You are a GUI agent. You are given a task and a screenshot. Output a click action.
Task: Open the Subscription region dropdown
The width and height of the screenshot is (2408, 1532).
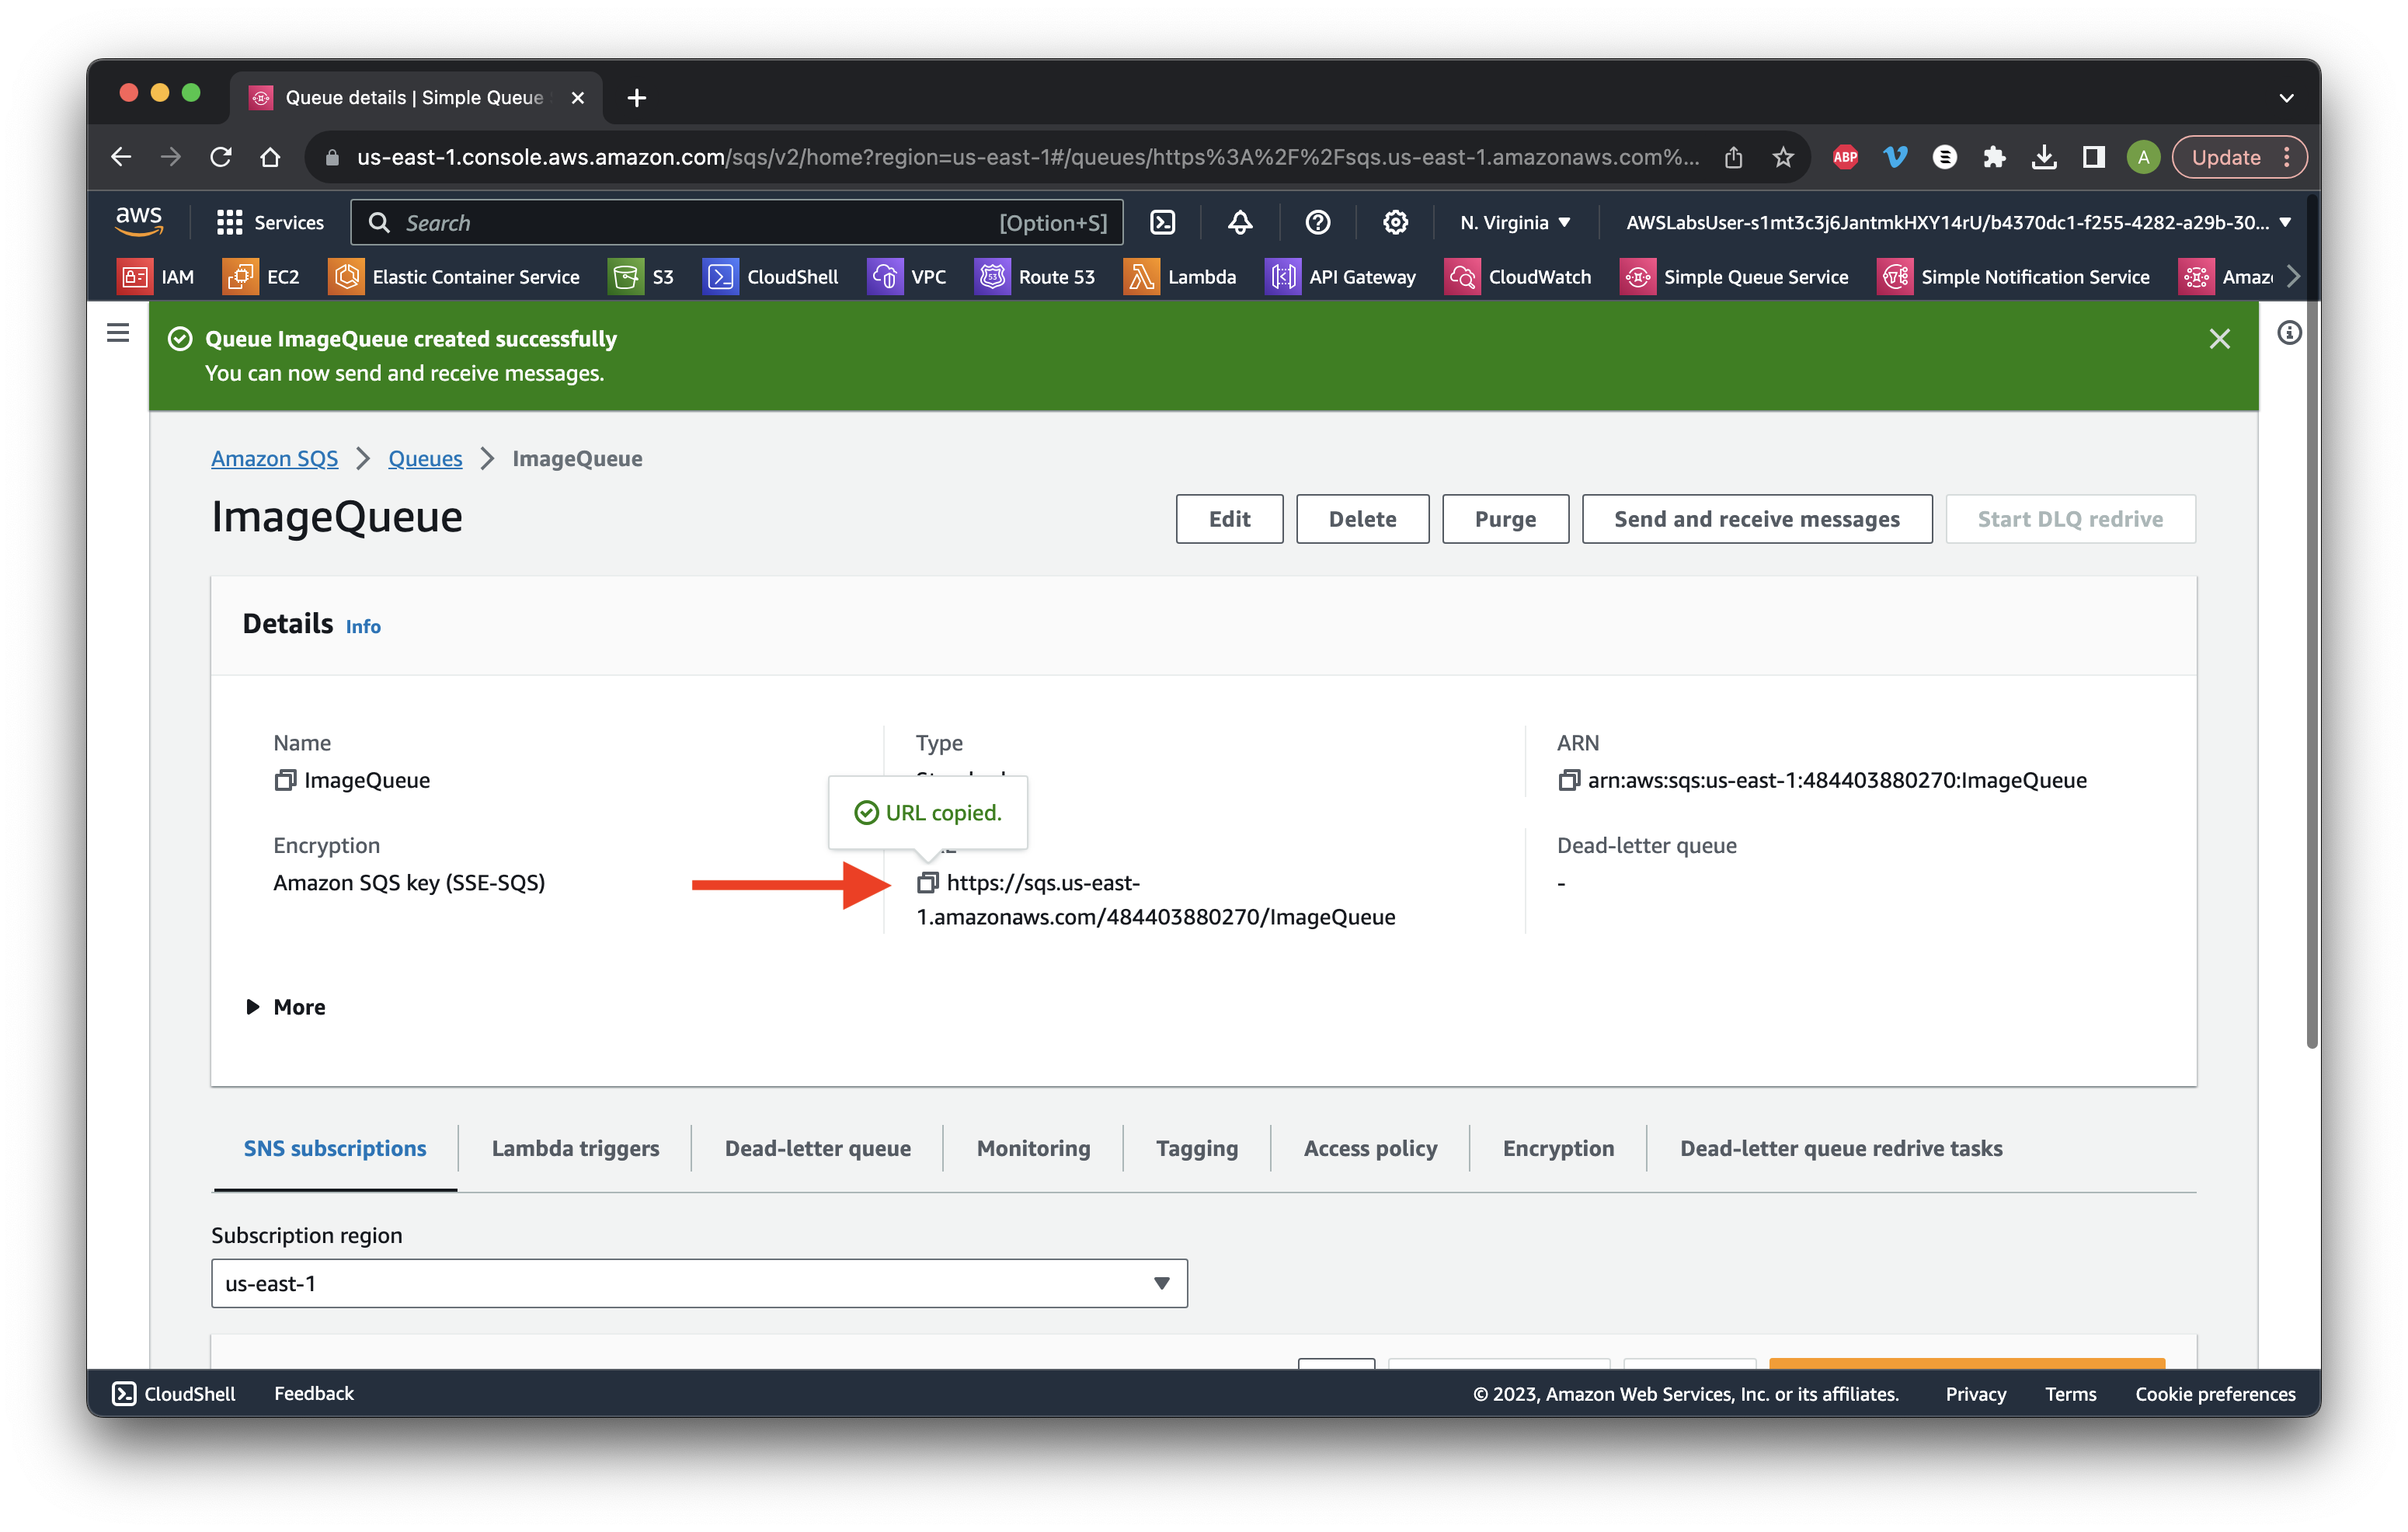699,1283
